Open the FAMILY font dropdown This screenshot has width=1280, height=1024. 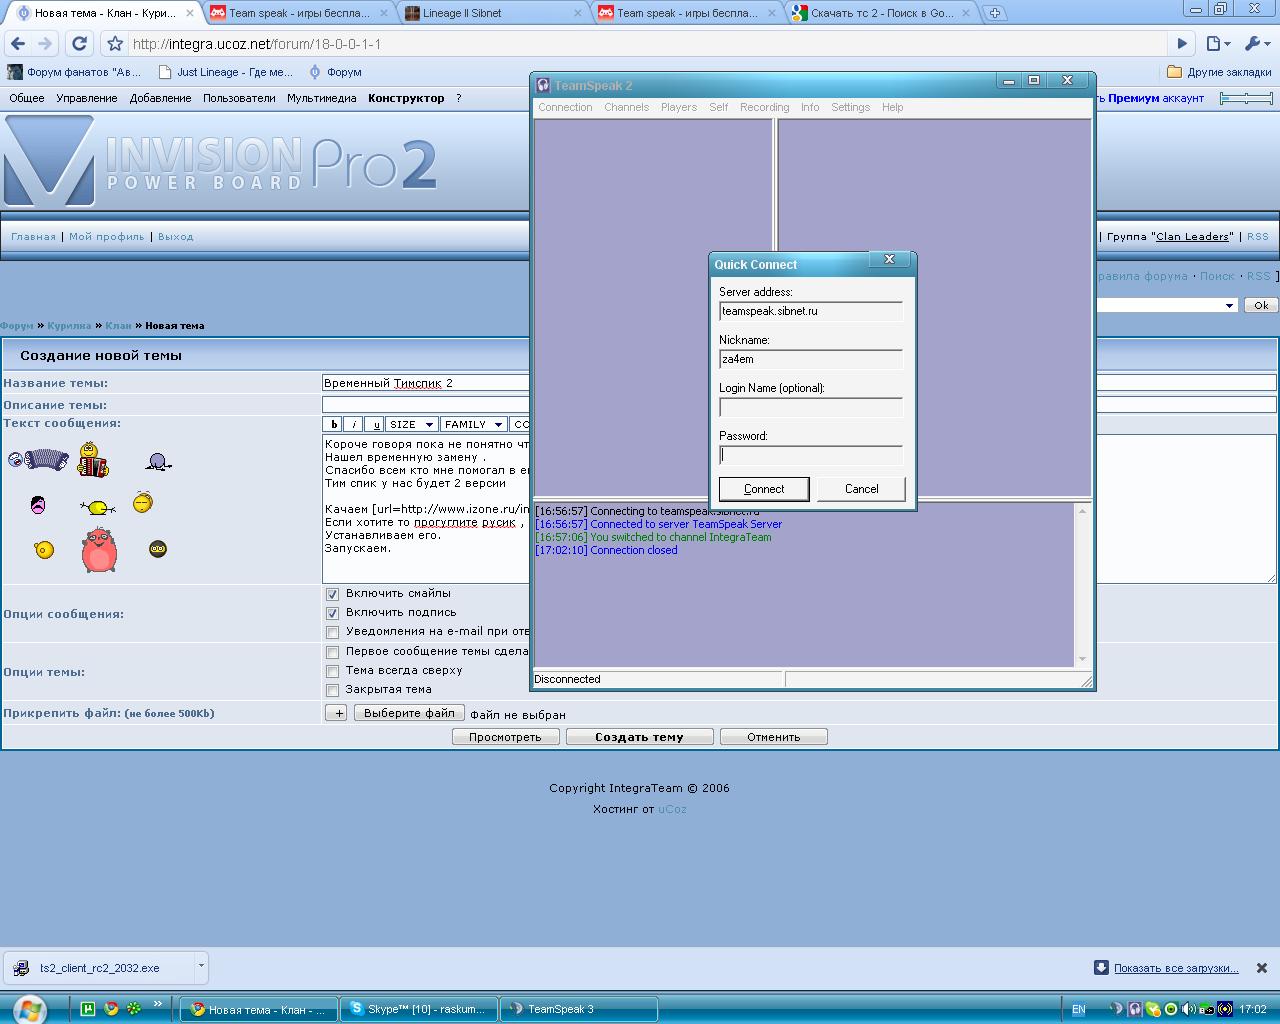pos(474,424)
